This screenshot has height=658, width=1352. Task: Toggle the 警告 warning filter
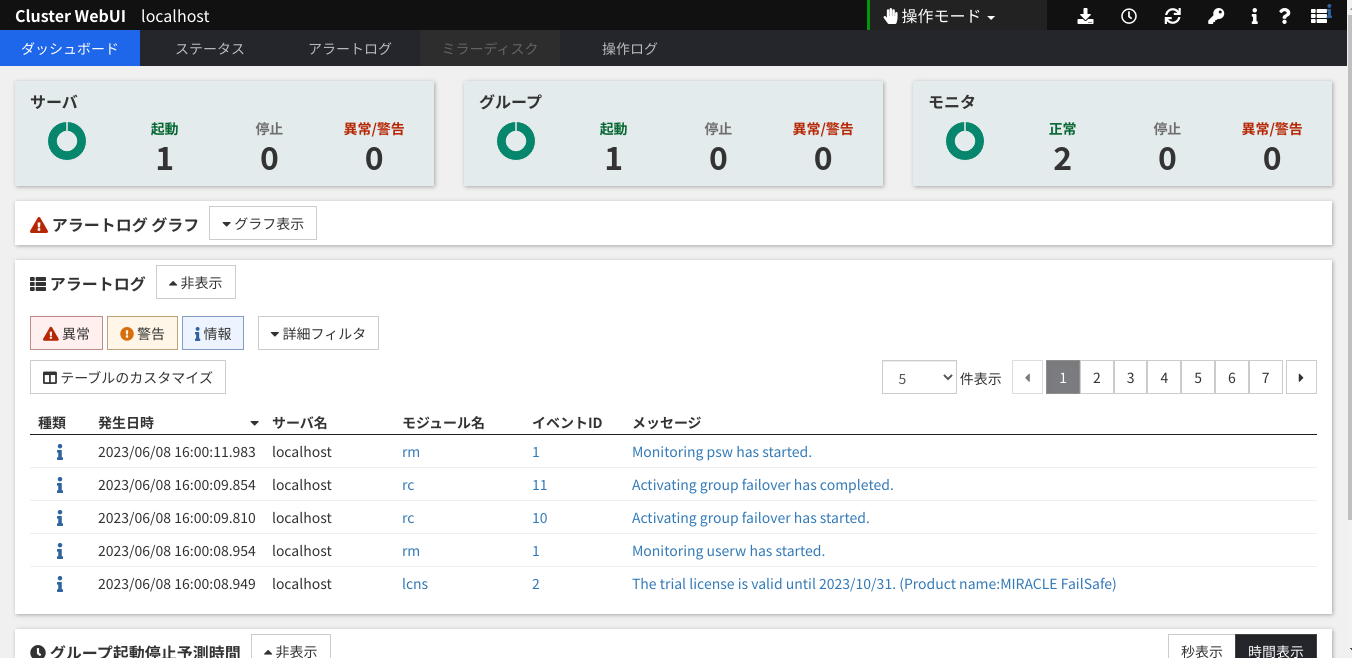(142, 334)
